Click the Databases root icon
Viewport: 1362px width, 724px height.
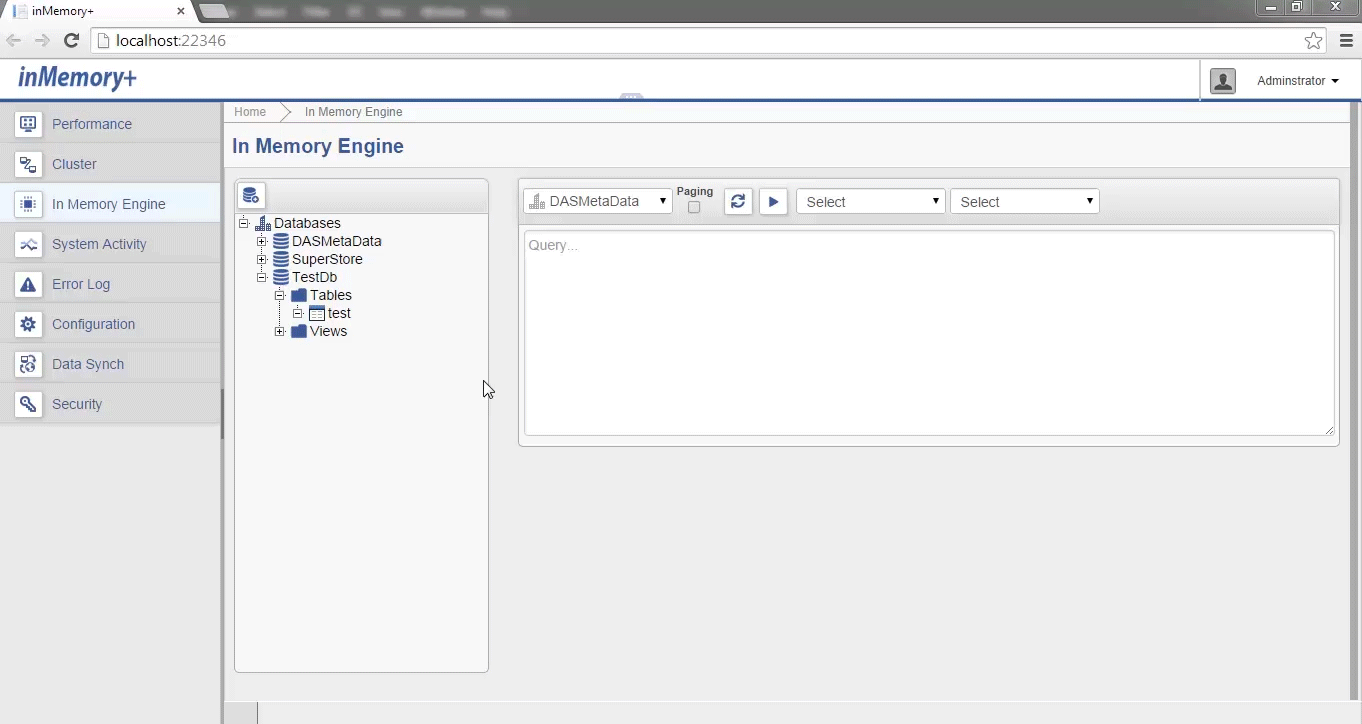tap(263, 223)
